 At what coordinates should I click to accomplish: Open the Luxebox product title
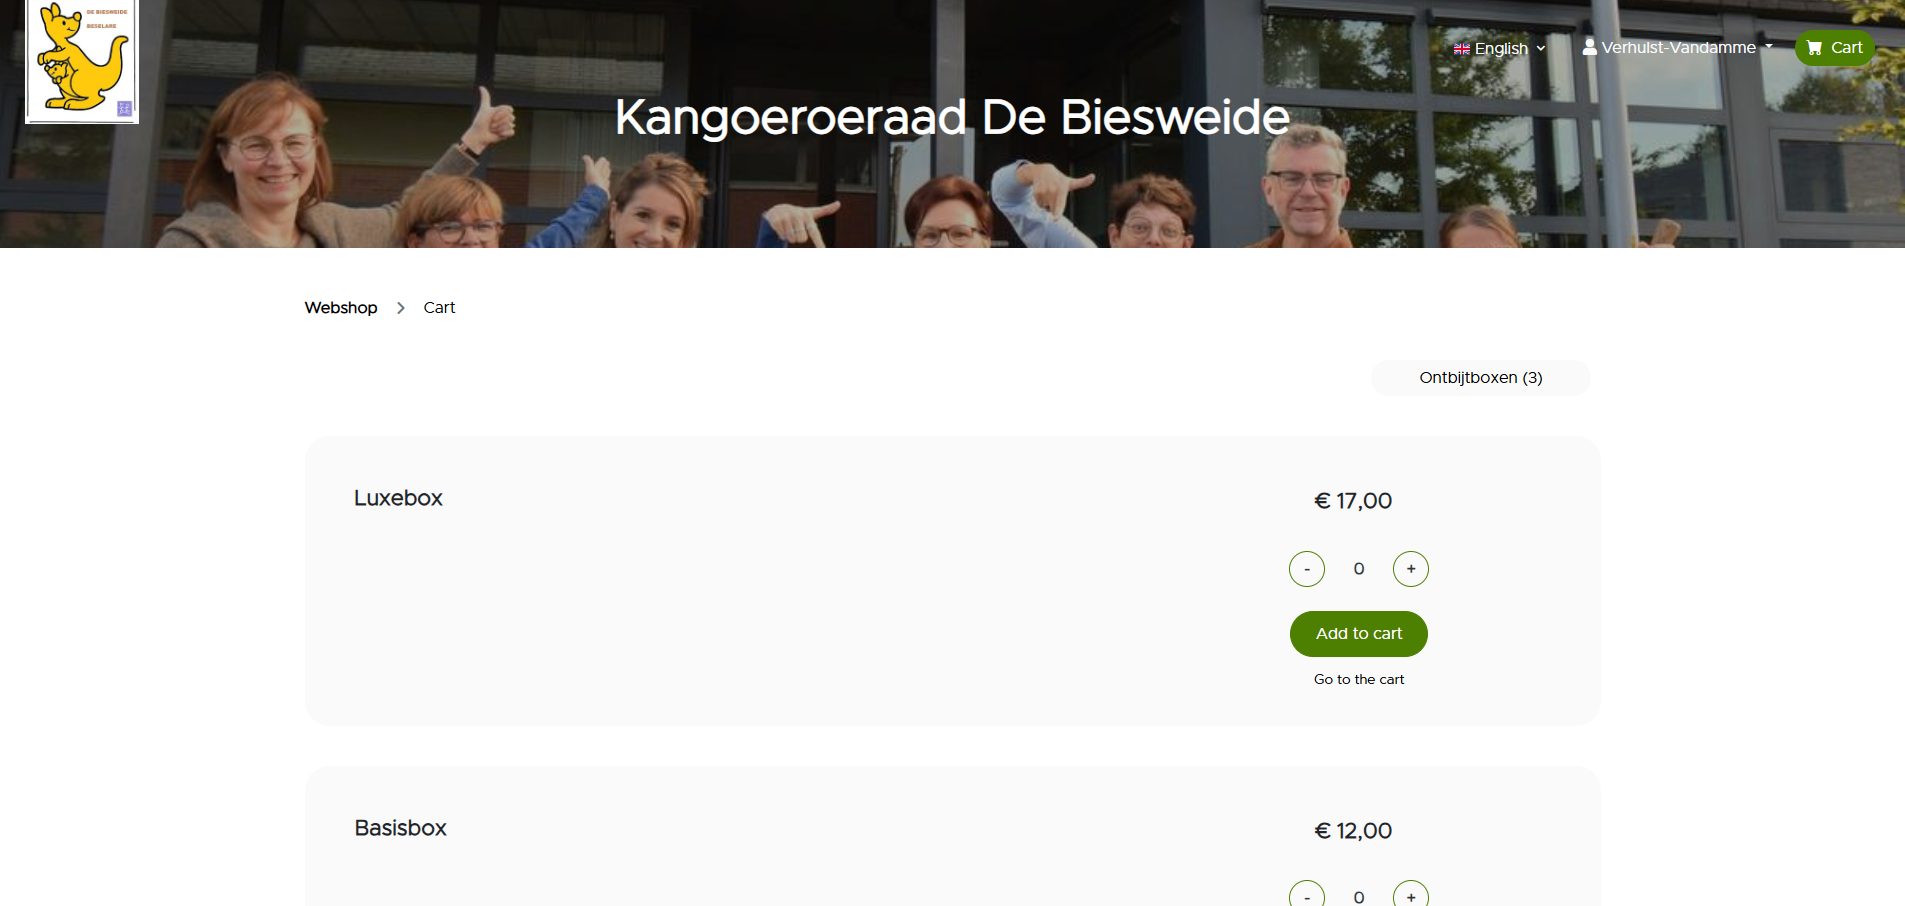coord(398,498)
